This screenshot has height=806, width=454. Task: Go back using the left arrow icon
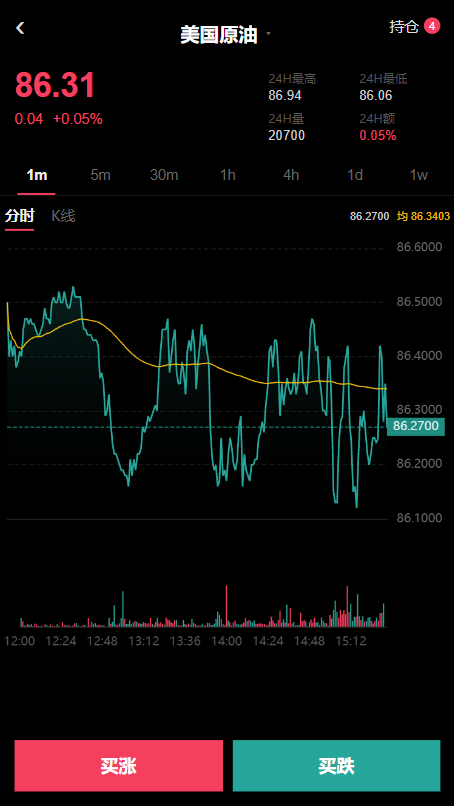click(x=20, y=28)
